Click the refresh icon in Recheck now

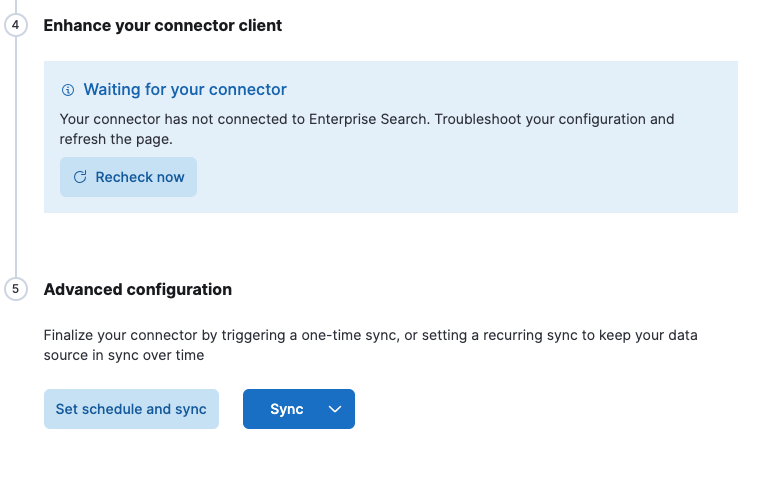[81, 177]
